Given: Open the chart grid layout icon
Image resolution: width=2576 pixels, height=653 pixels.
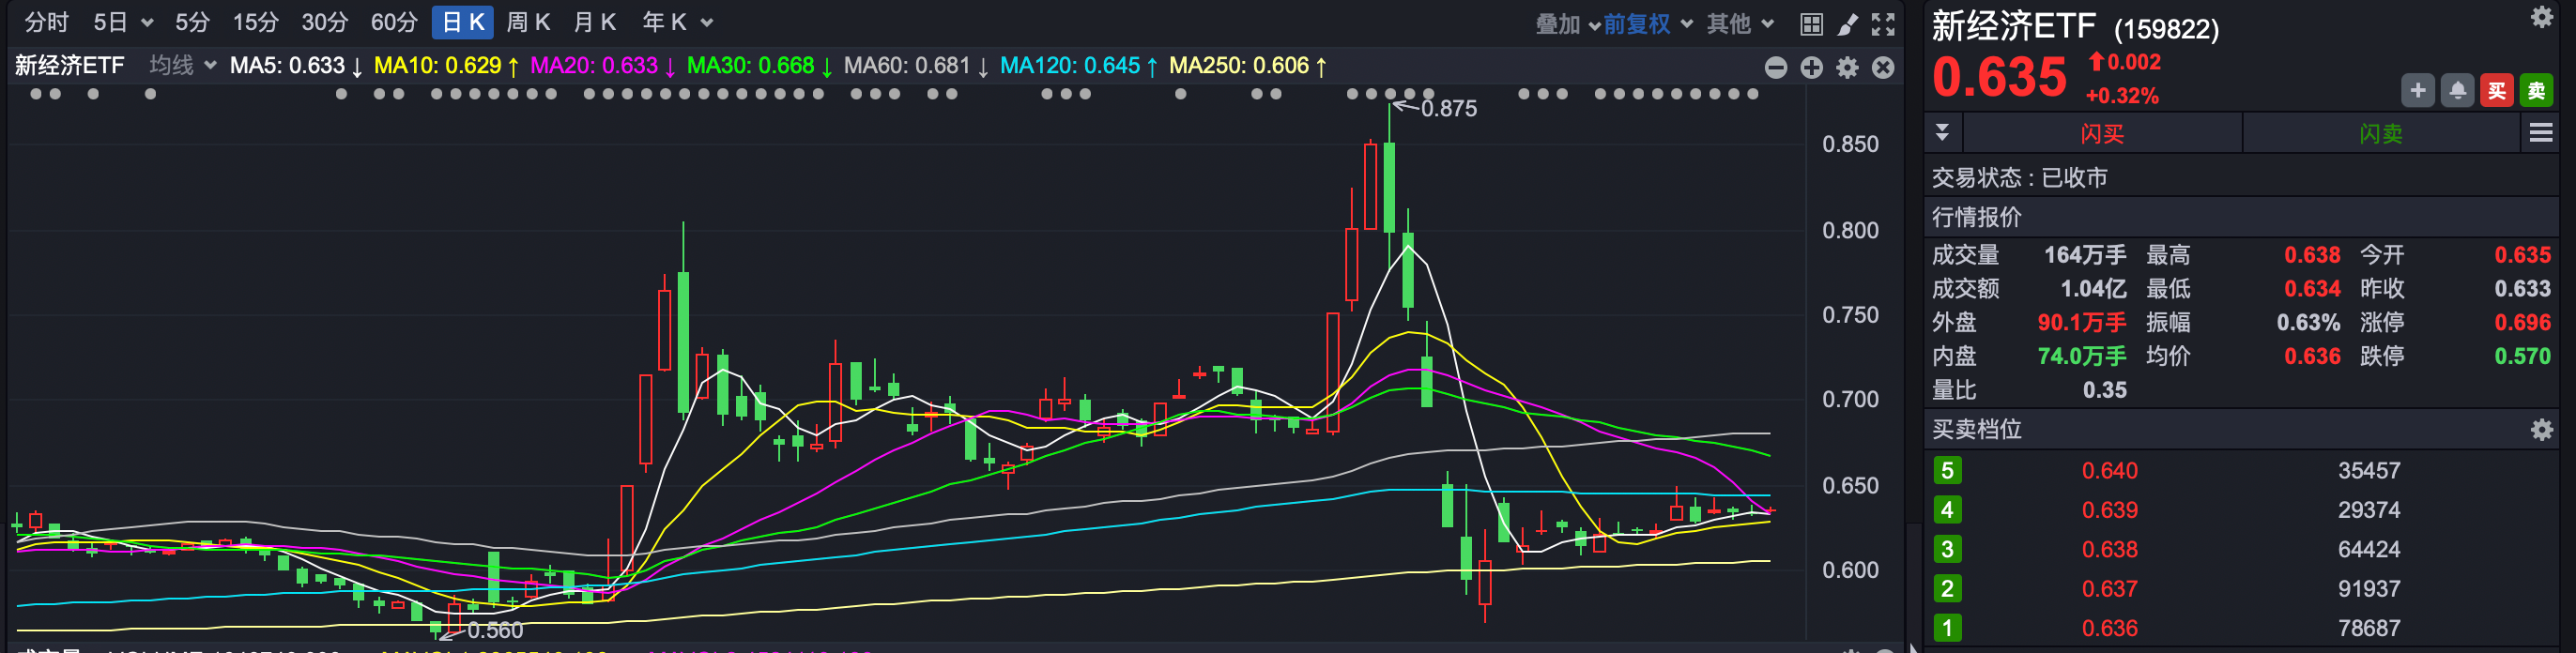Looking at the screenshot, I should [x=1811, y=24].
